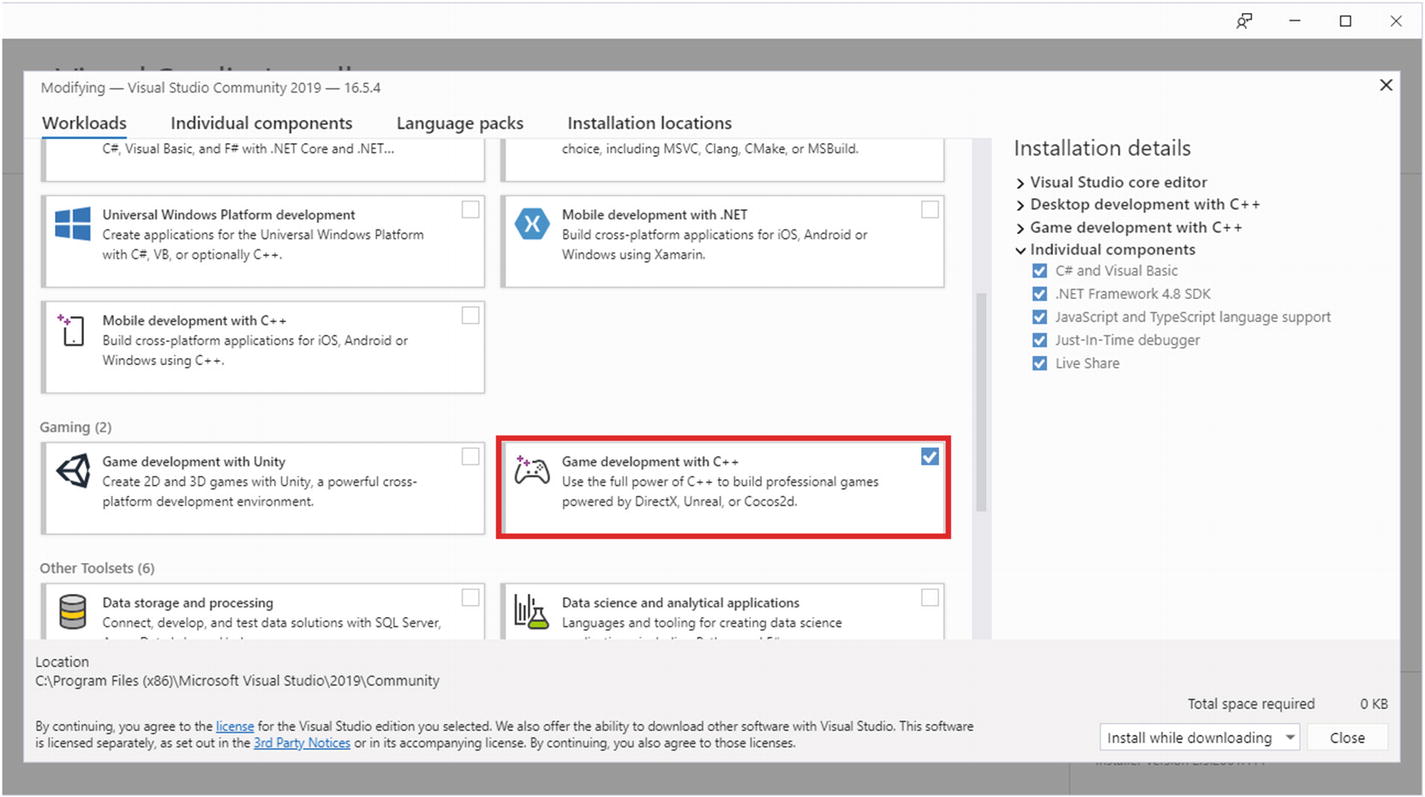Uncheck .NET Framework 4.8 SDK component
1425x797 pixels.
[x=1040, y=294]
